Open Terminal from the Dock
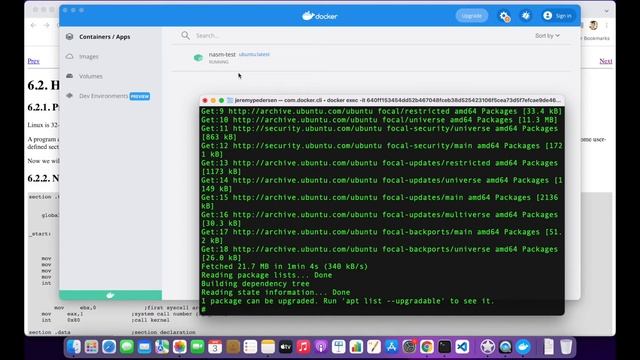The image size is (640, 360). click(444, 347)
